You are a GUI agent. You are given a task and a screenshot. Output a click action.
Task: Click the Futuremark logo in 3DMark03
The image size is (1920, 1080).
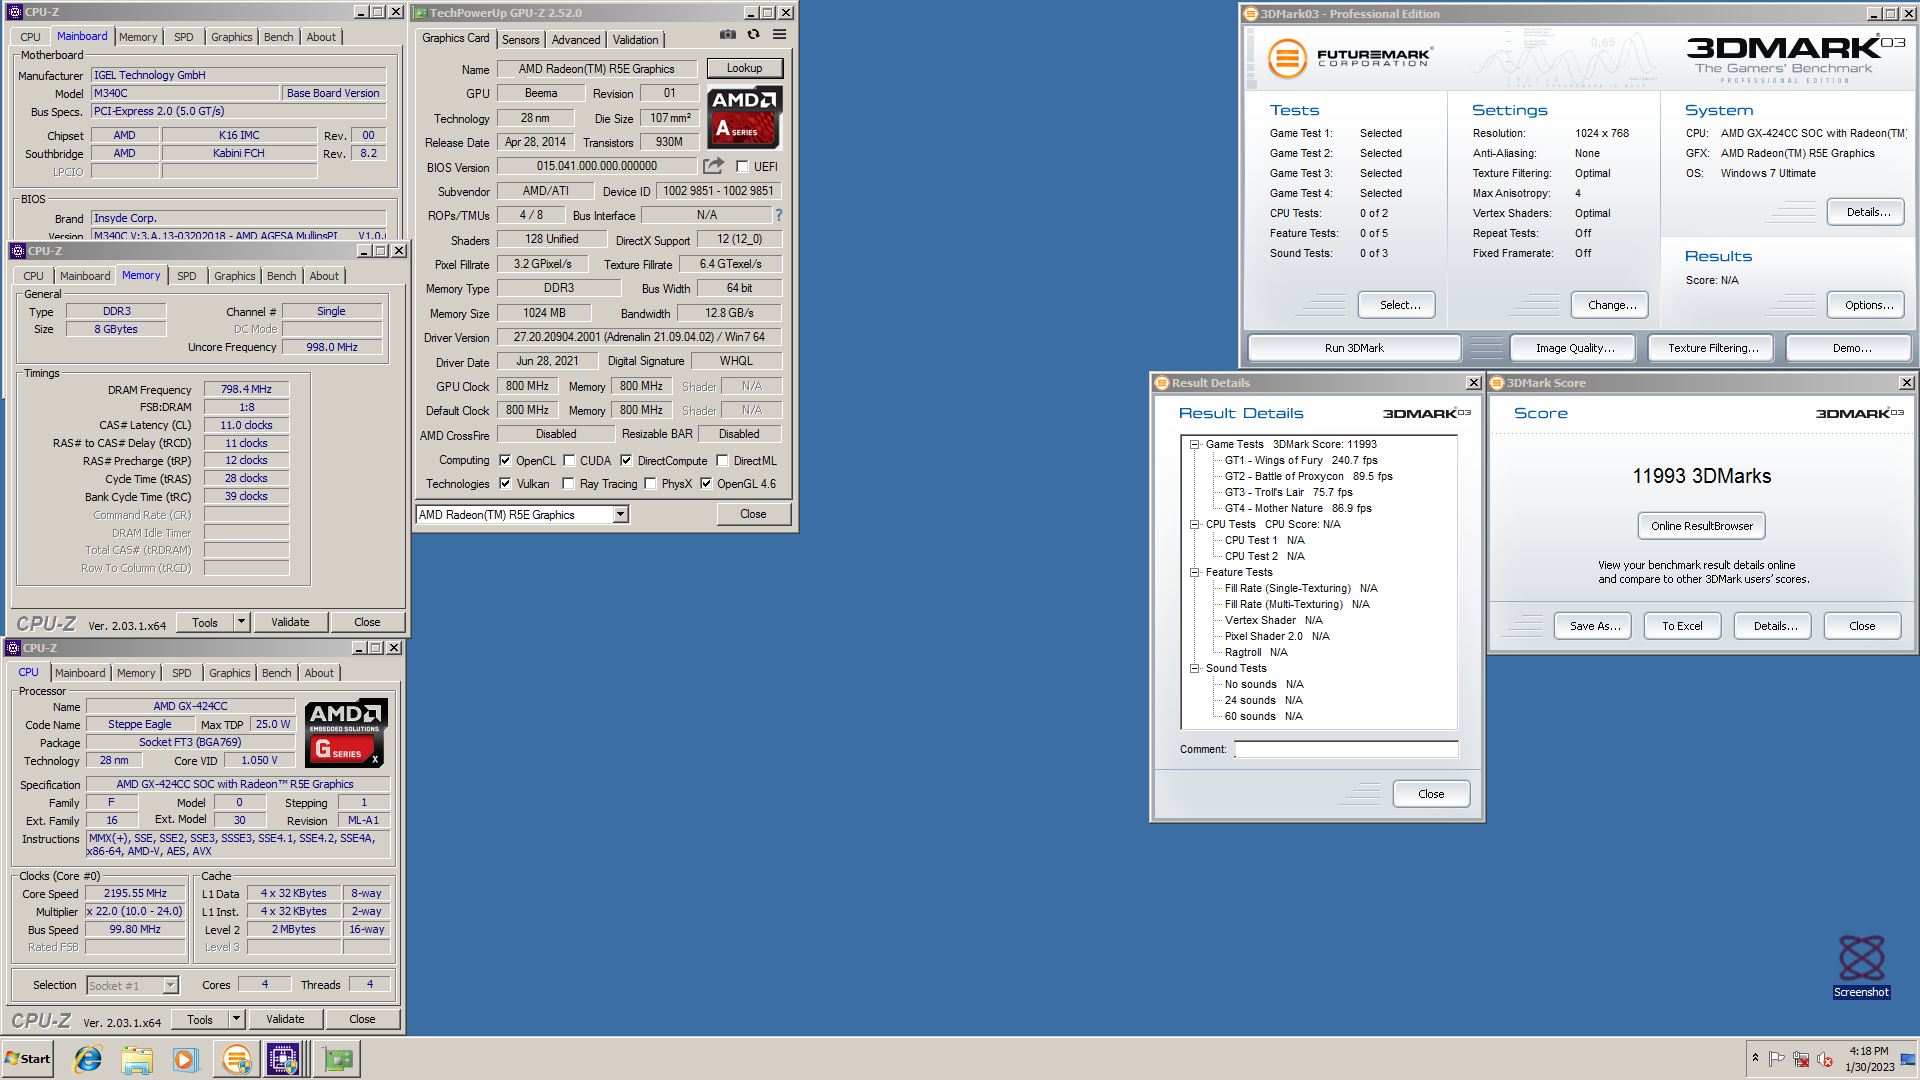point(1349,57)
